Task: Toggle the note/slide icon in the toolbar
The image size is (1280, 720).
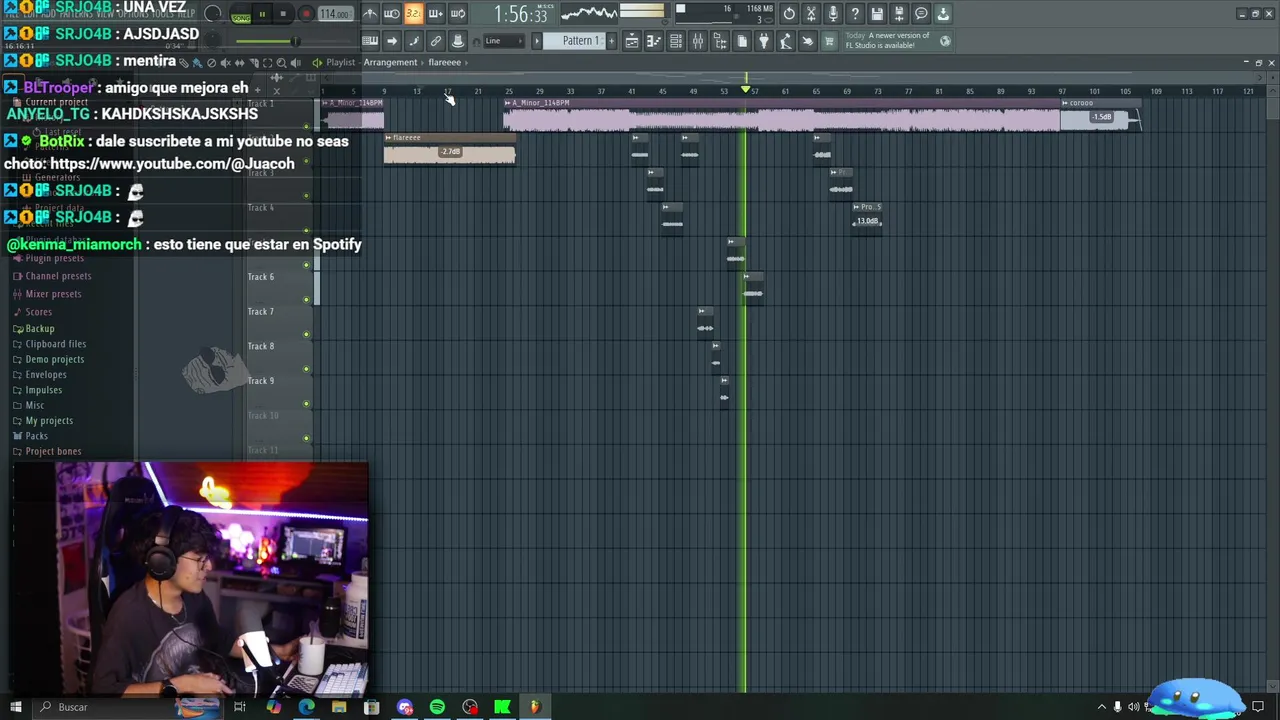Action: (x=413, y=41)
